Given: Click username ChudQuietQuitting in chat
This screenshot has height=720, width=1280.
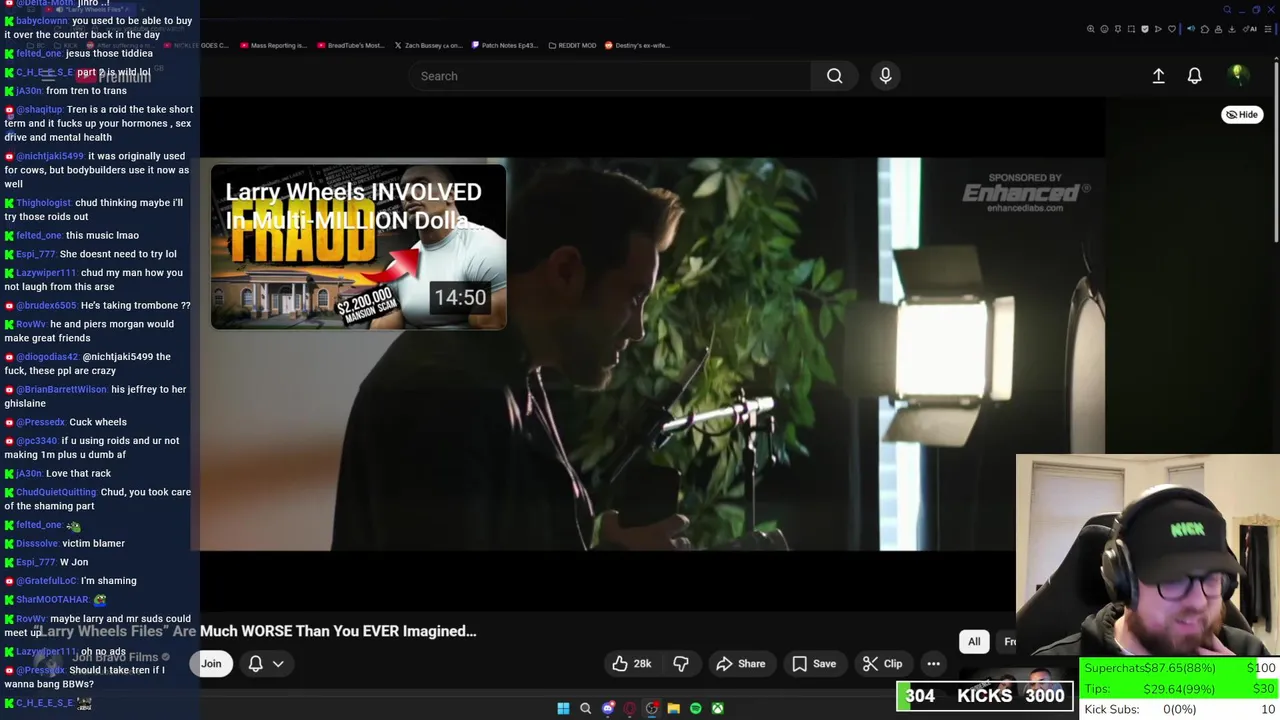Looking at the screenshot, I should [56, 492].
